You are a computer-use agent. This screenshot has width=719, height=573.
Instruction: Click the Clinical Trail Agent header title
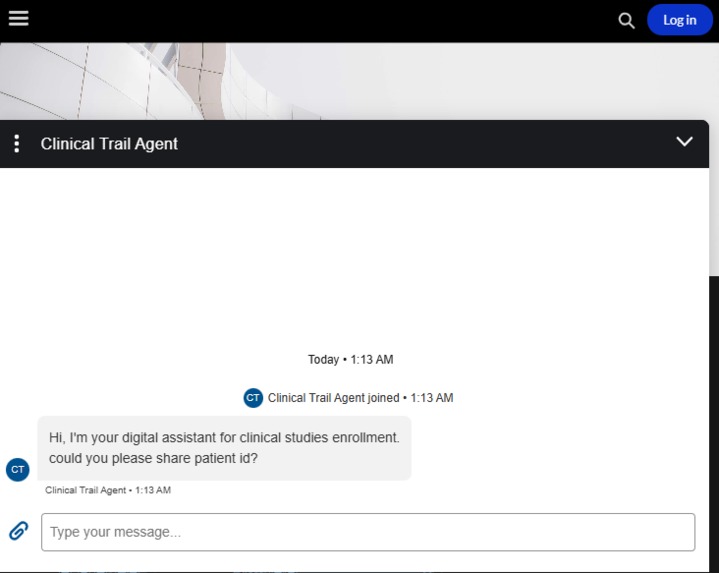(x=109, y=144)
